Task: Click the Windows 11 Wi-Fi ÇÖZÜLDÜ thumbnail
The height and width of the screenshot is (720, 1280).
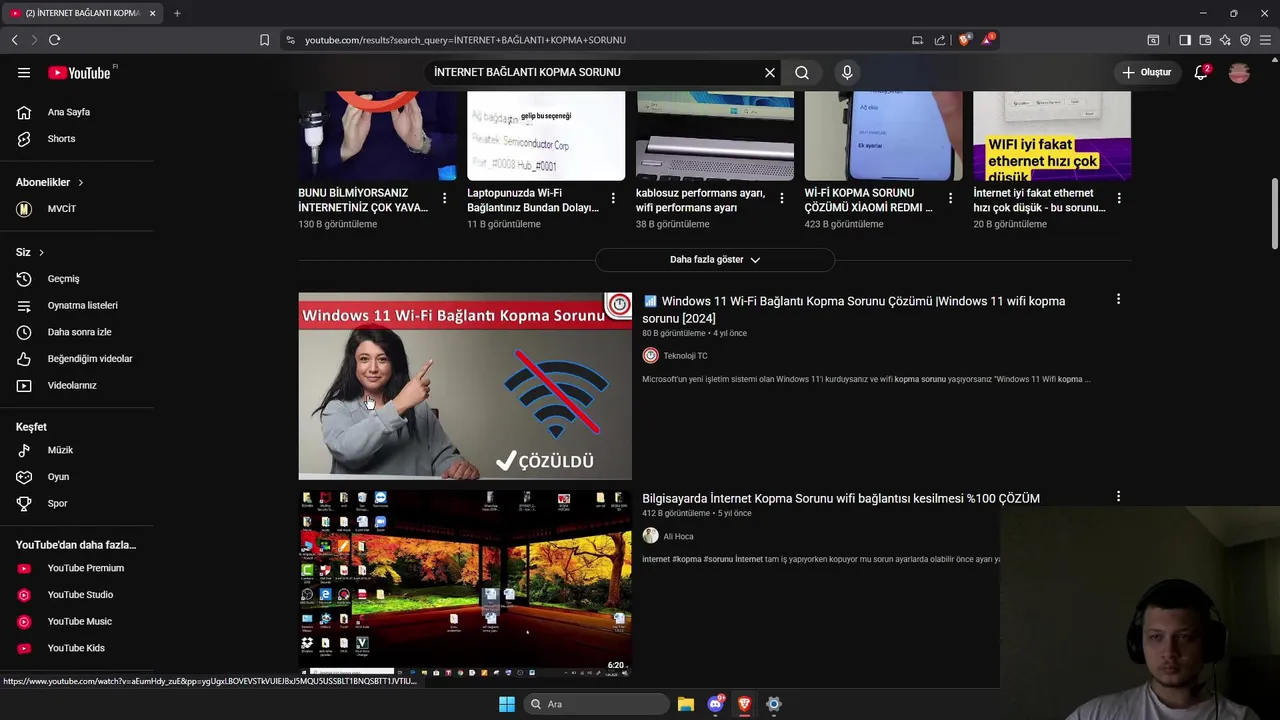Action: [465, 386]
